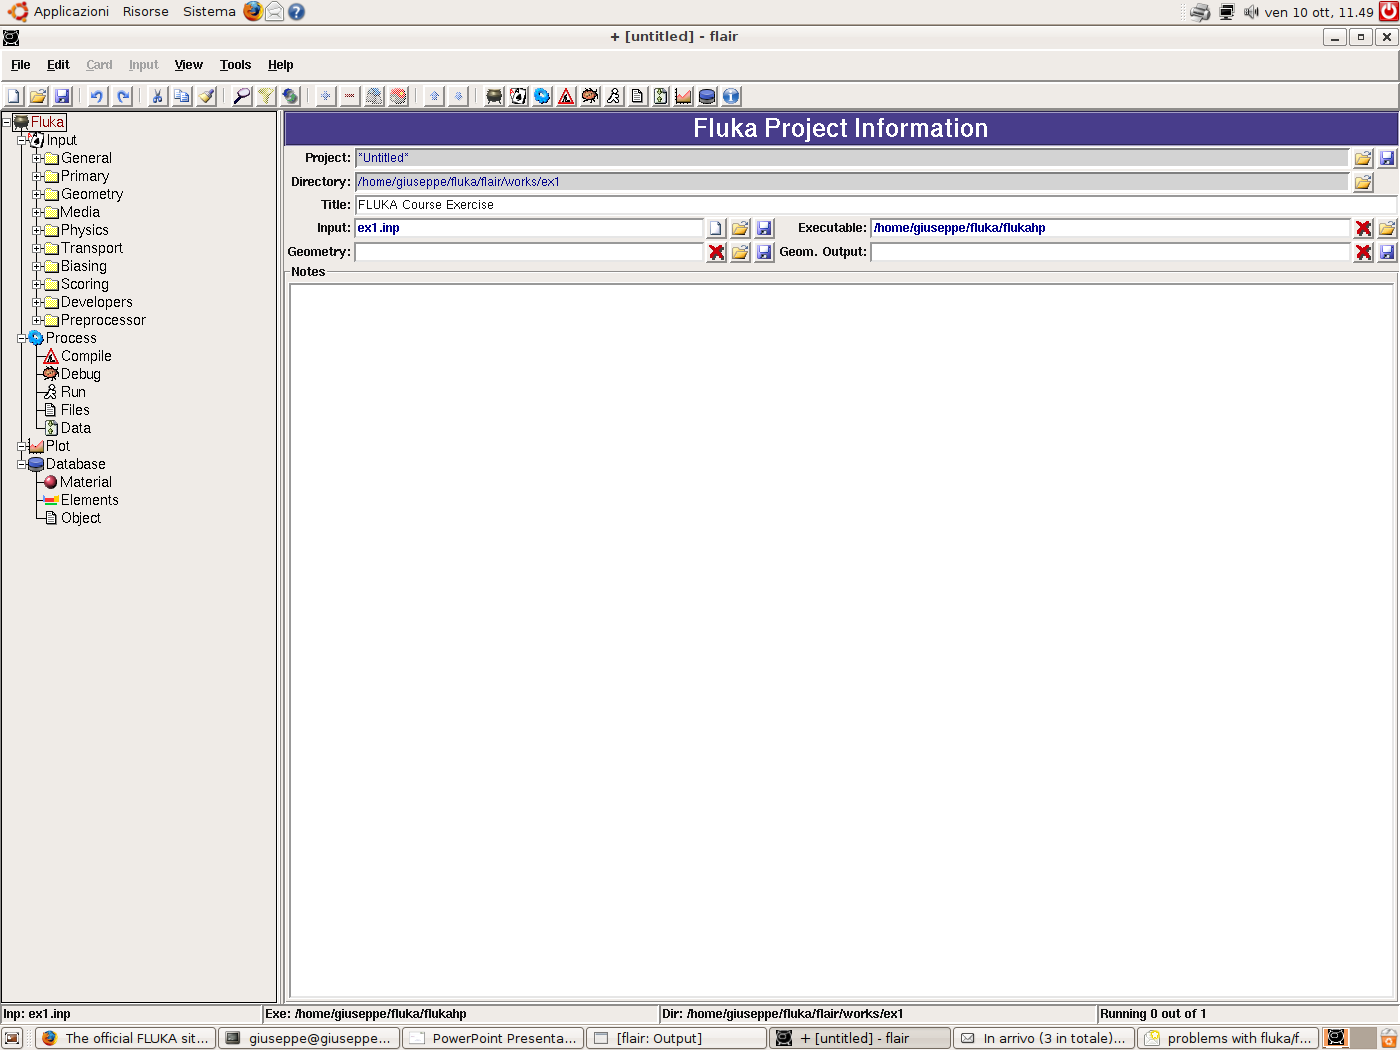
Task: Click the Files document toolbar icon
Action: click(638, 96)
